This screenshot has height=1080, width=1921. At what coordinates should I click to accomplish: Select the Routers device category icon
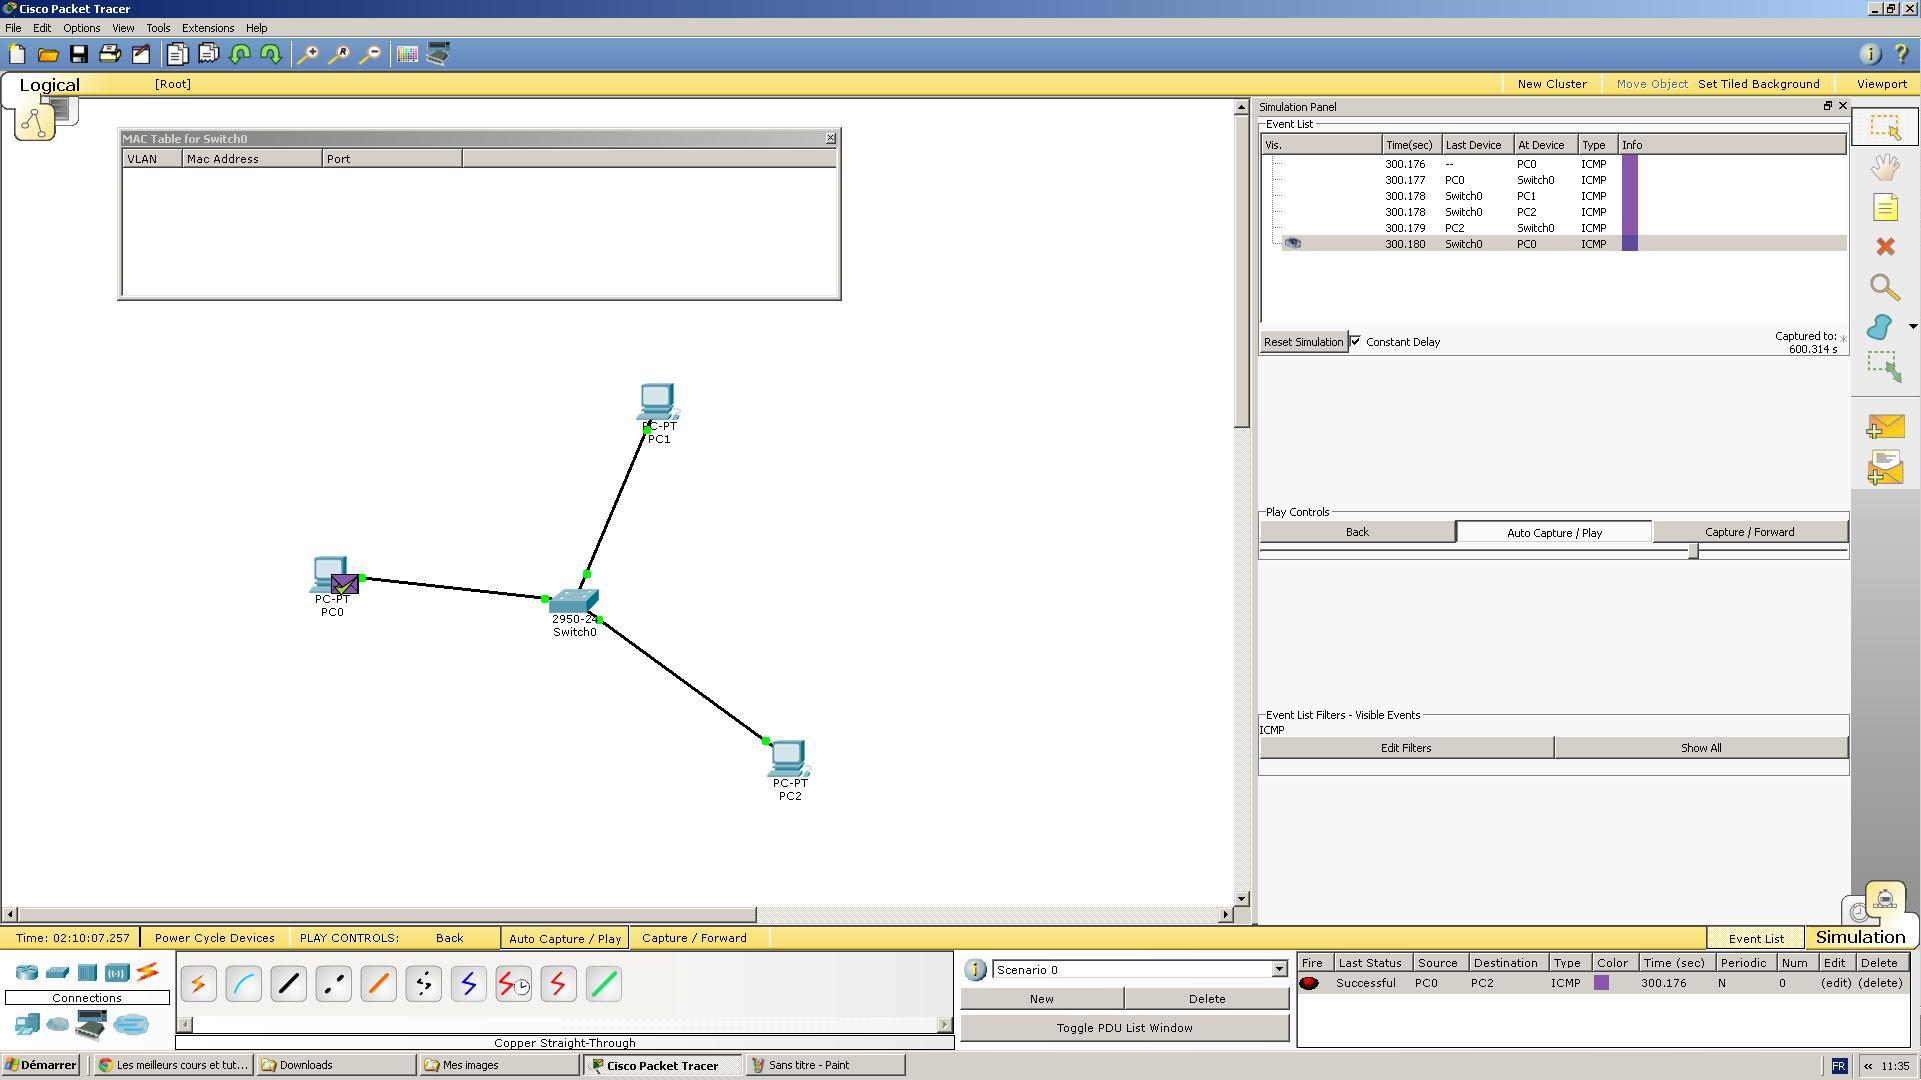pos(27,972)
